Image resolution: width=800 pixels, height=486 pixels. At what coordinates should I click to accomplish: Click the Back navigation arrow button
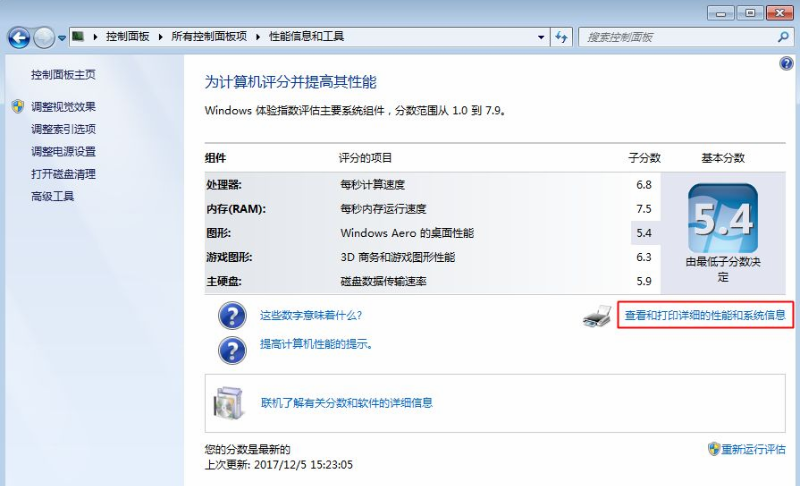pos(18,37)
